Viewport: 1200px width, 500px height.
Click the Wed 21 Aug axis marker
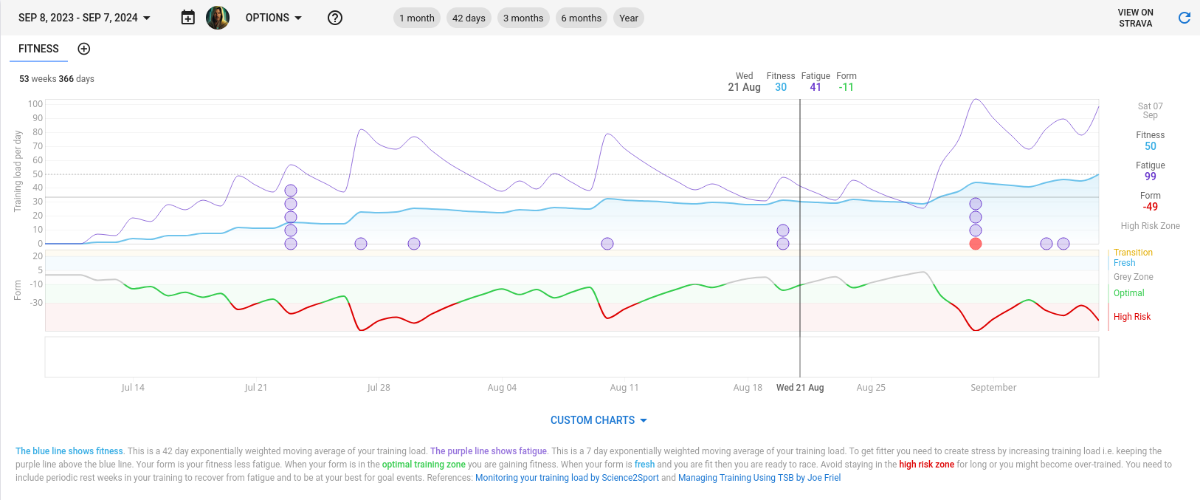[x=800, y=387]
